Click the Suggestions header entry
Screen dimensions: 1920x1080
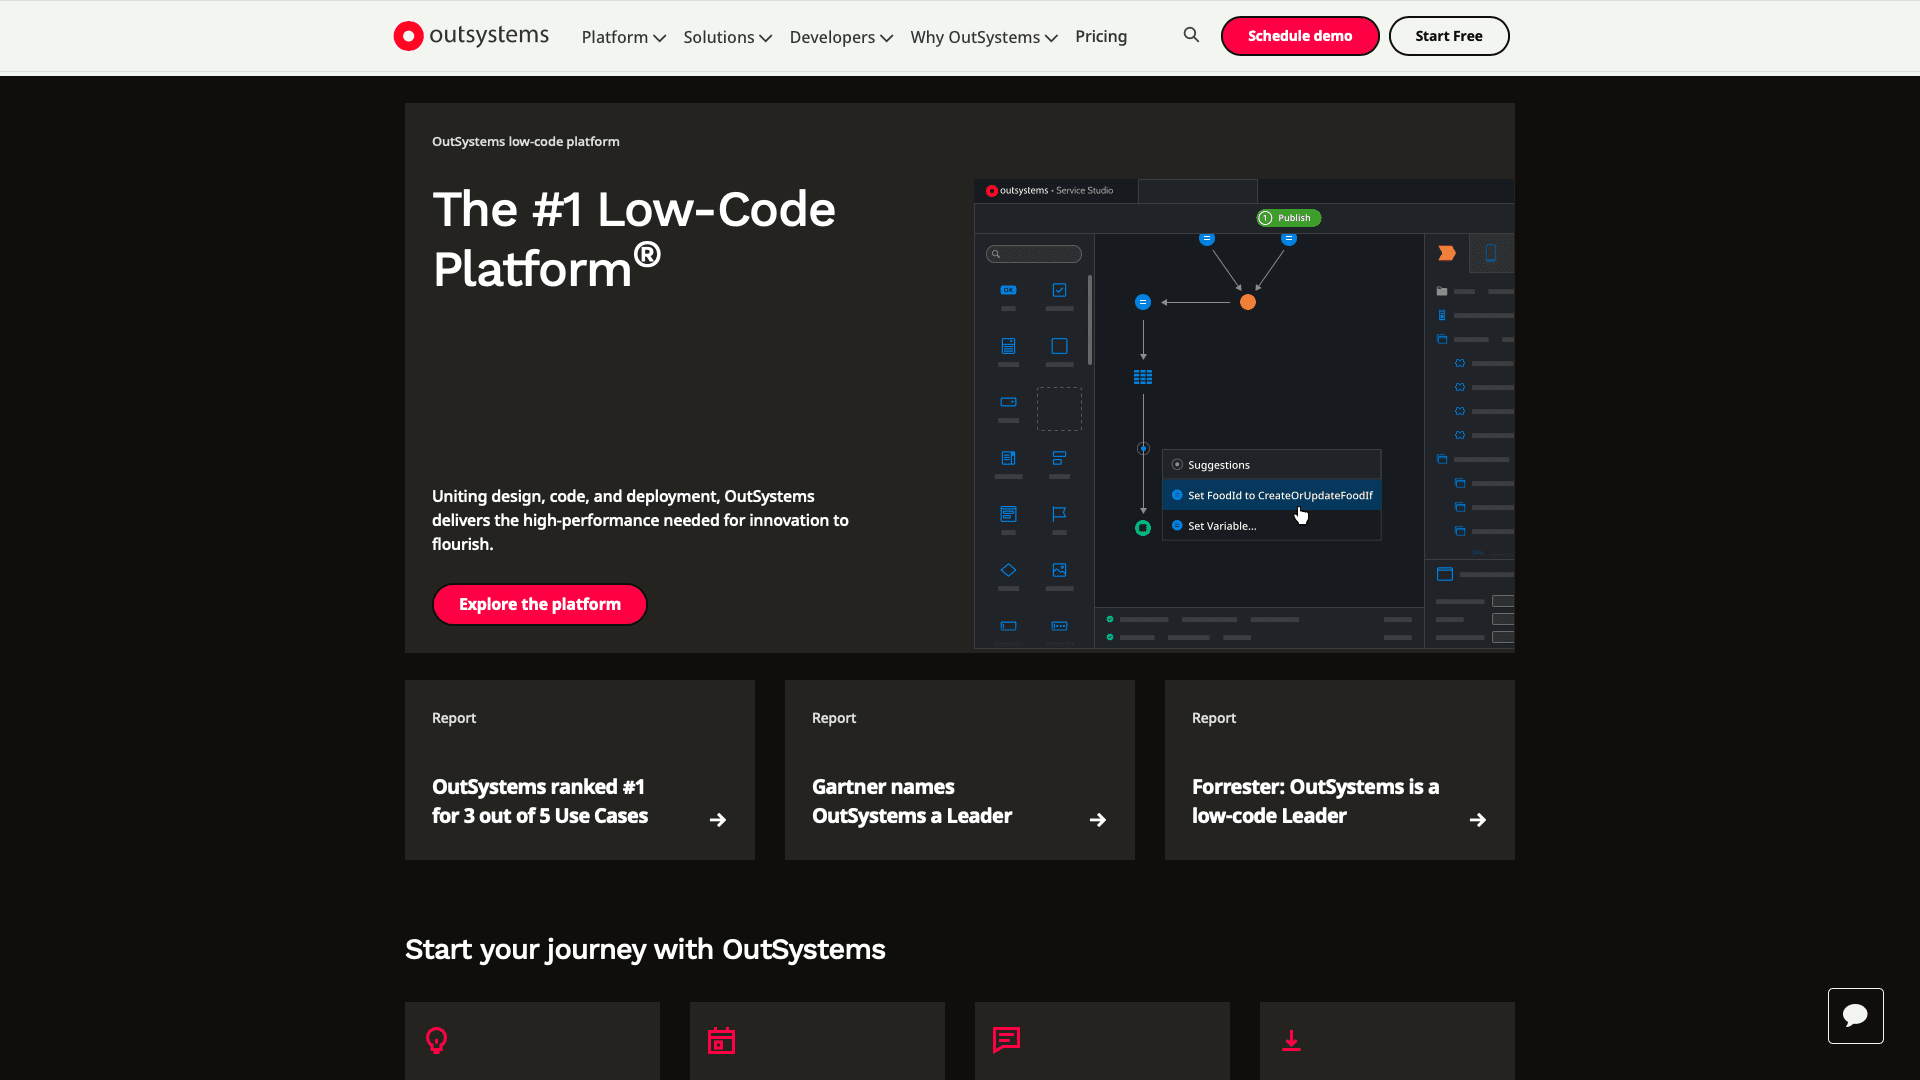click(x=1272, y=465)
